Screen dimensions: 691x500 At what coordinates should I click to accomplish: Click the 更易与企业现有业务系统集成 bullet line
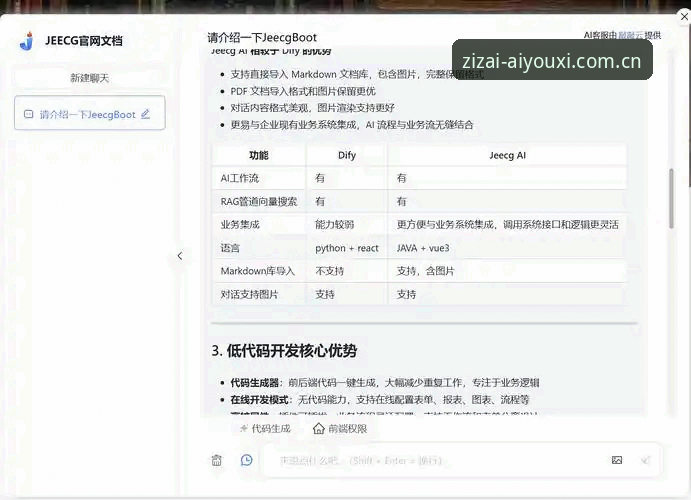[352, 125]
